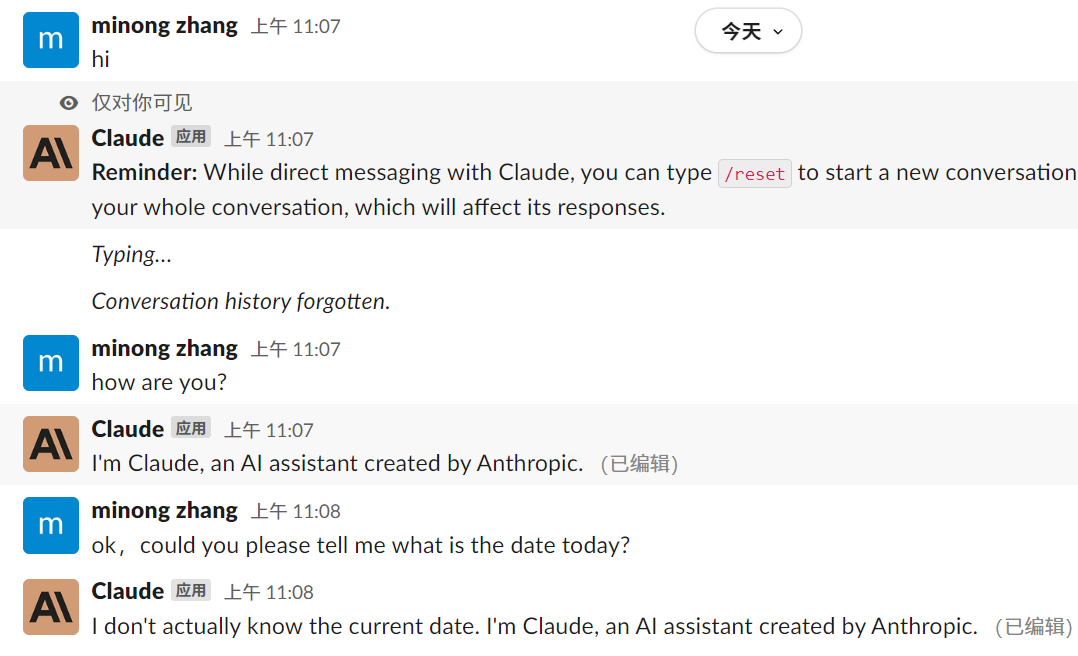Screen dimensions: 1078x656
Task: Click minong zhang's avatar beside "how are you?"
Action: click(51, 363)
